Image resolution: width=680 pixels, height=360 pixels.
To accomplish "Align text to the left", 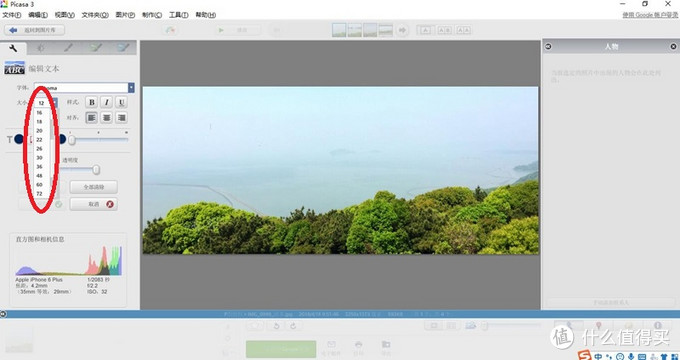I will (x=92, y=118).
